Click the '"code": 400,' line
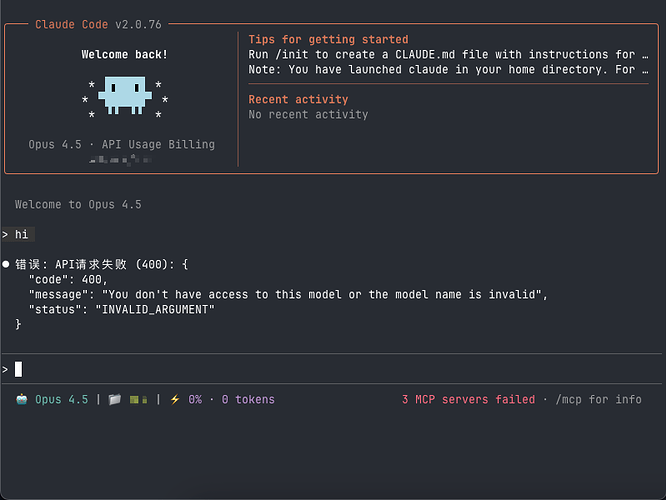This screenshot has width=666, height=500. (x=68, y=280)
